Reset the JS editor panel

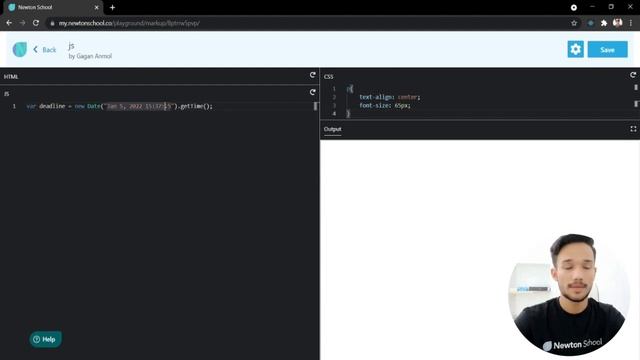(313, 92)
